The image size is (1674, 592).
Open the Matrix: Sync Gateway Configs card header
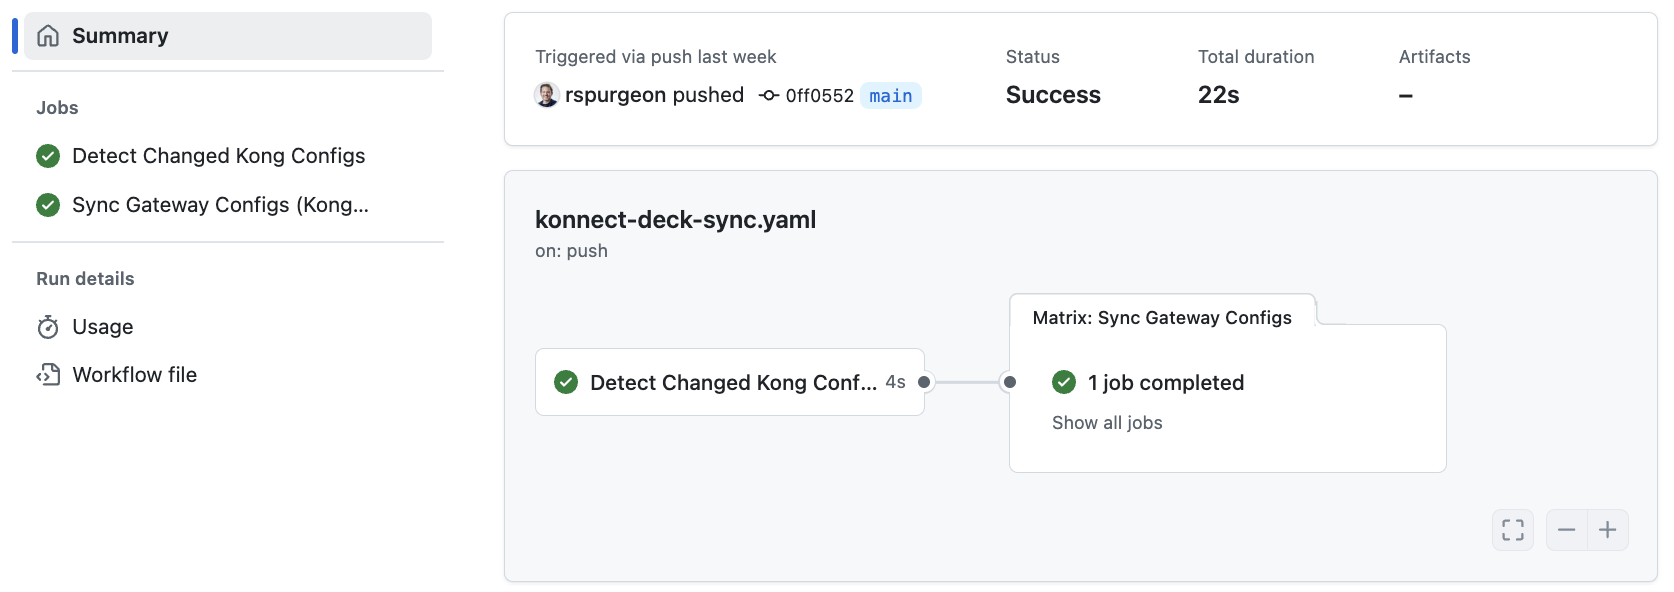(x=1162, y=317)
